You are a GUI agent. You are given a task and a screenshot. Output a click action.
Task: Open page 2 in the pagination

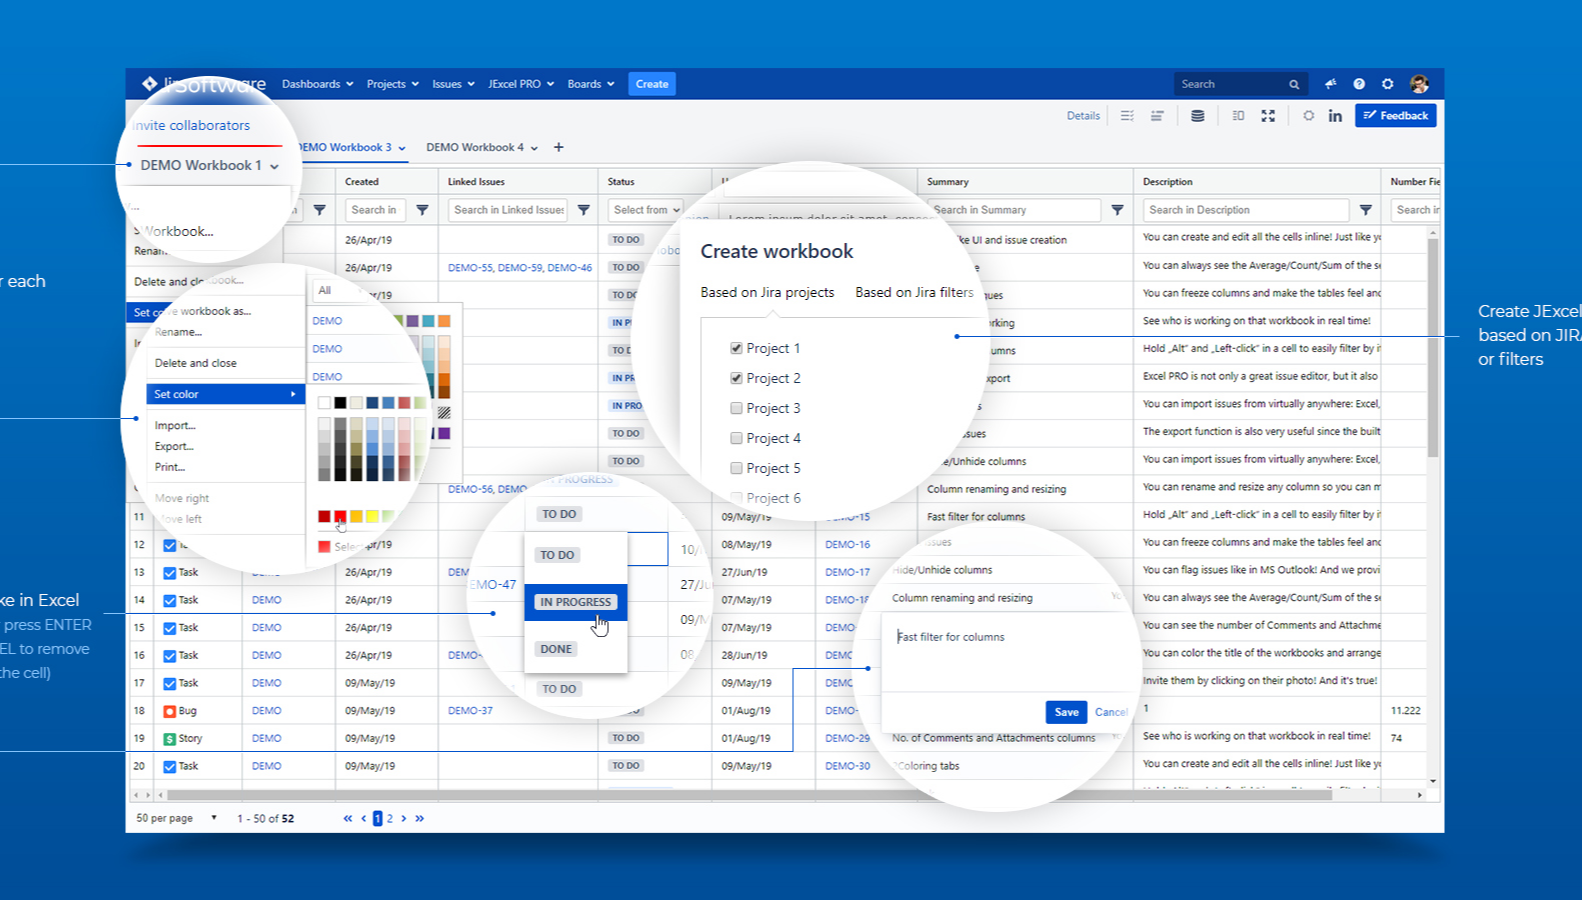390,818
